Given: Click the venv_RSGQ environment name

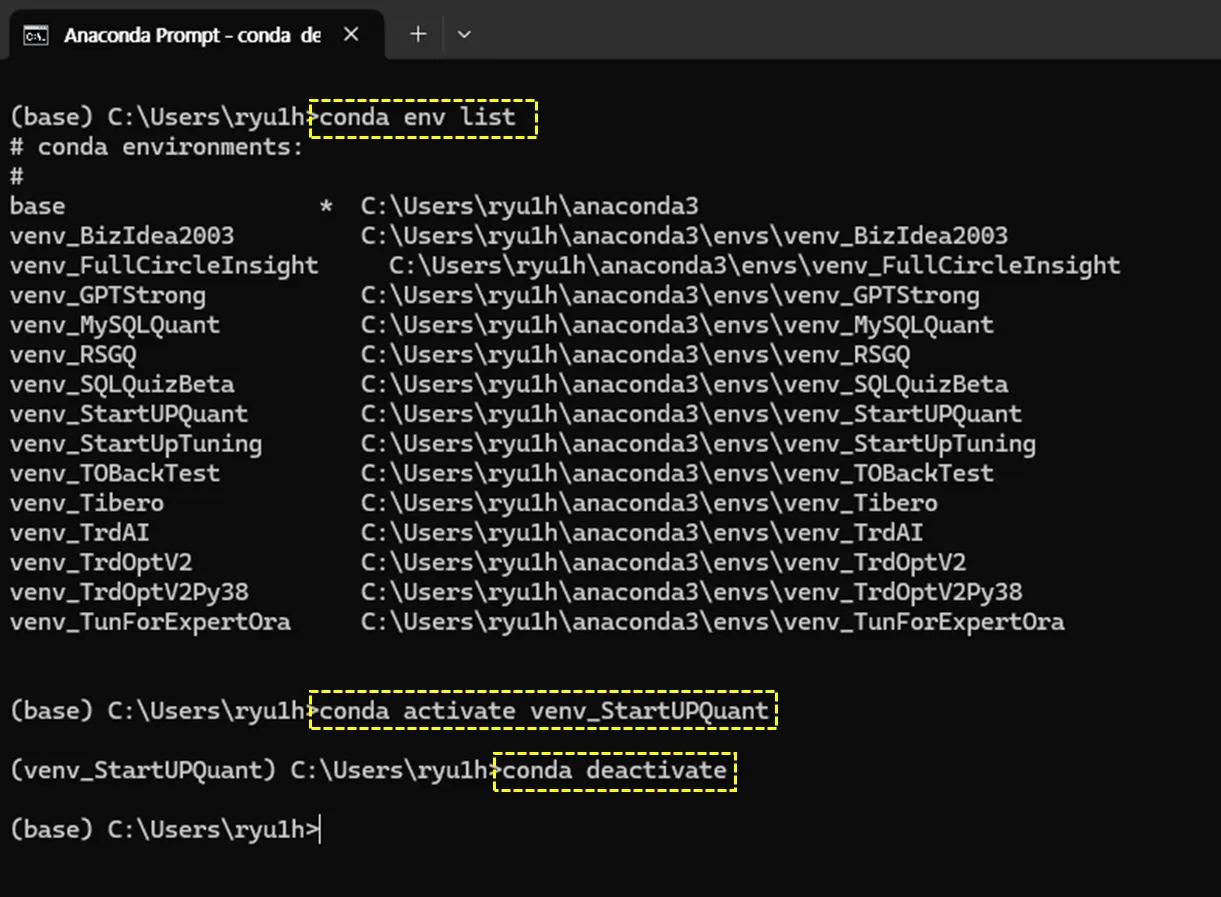Looking at the screenshot, I should point(73,355).
